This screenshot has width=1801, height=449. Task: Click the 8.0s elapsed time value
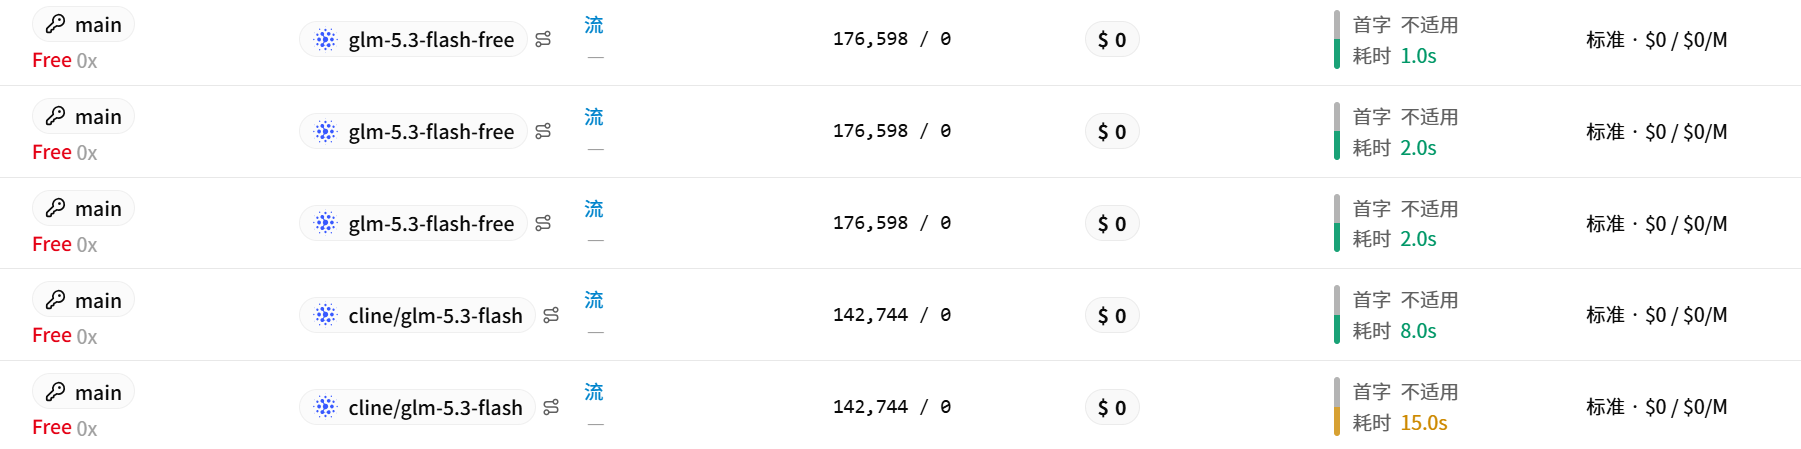1418,331
